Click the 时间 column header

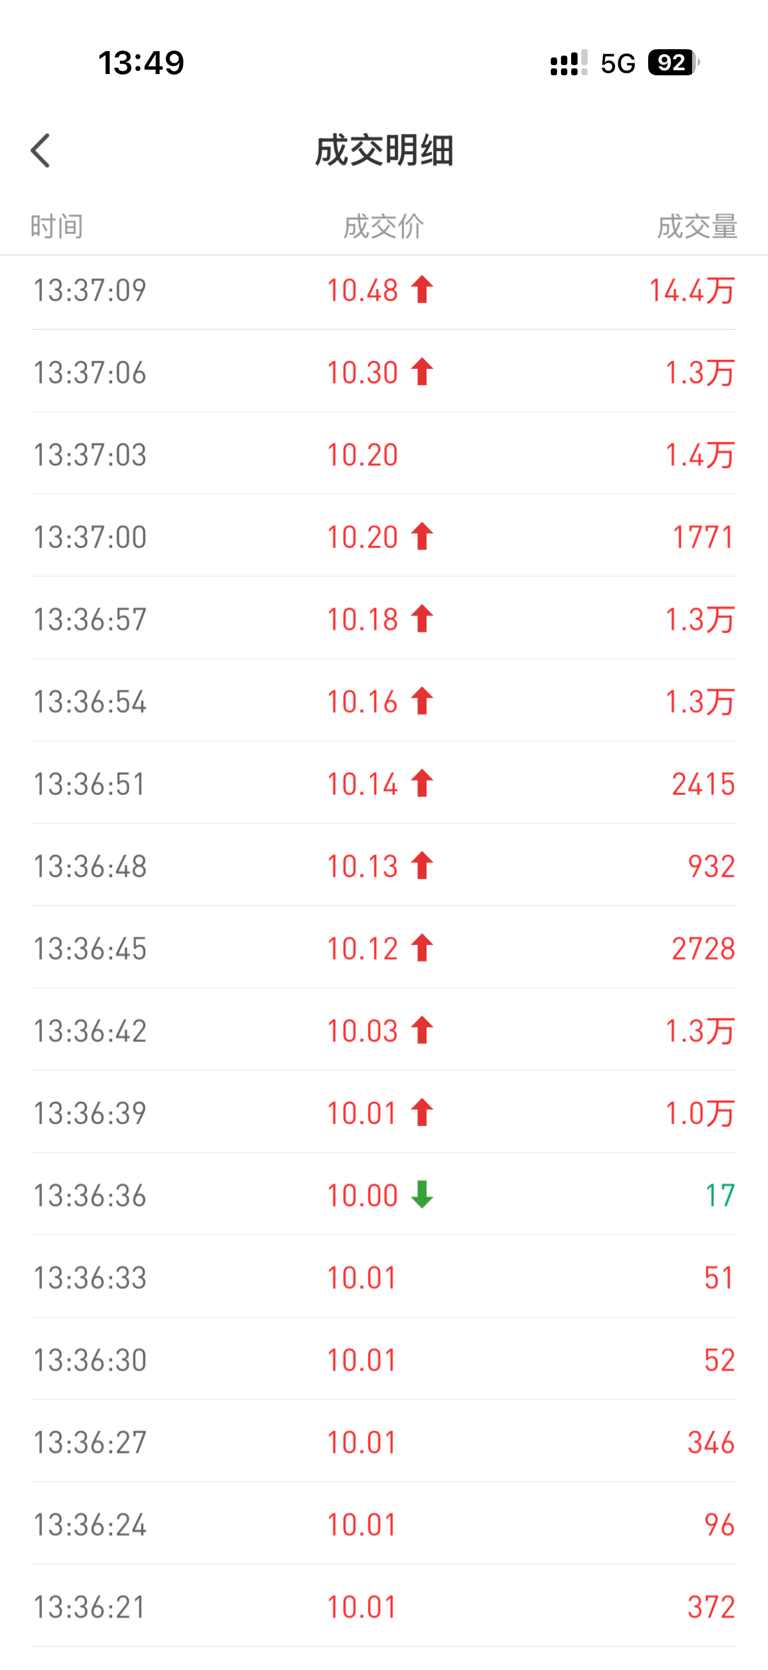click(x=56, y=226)
